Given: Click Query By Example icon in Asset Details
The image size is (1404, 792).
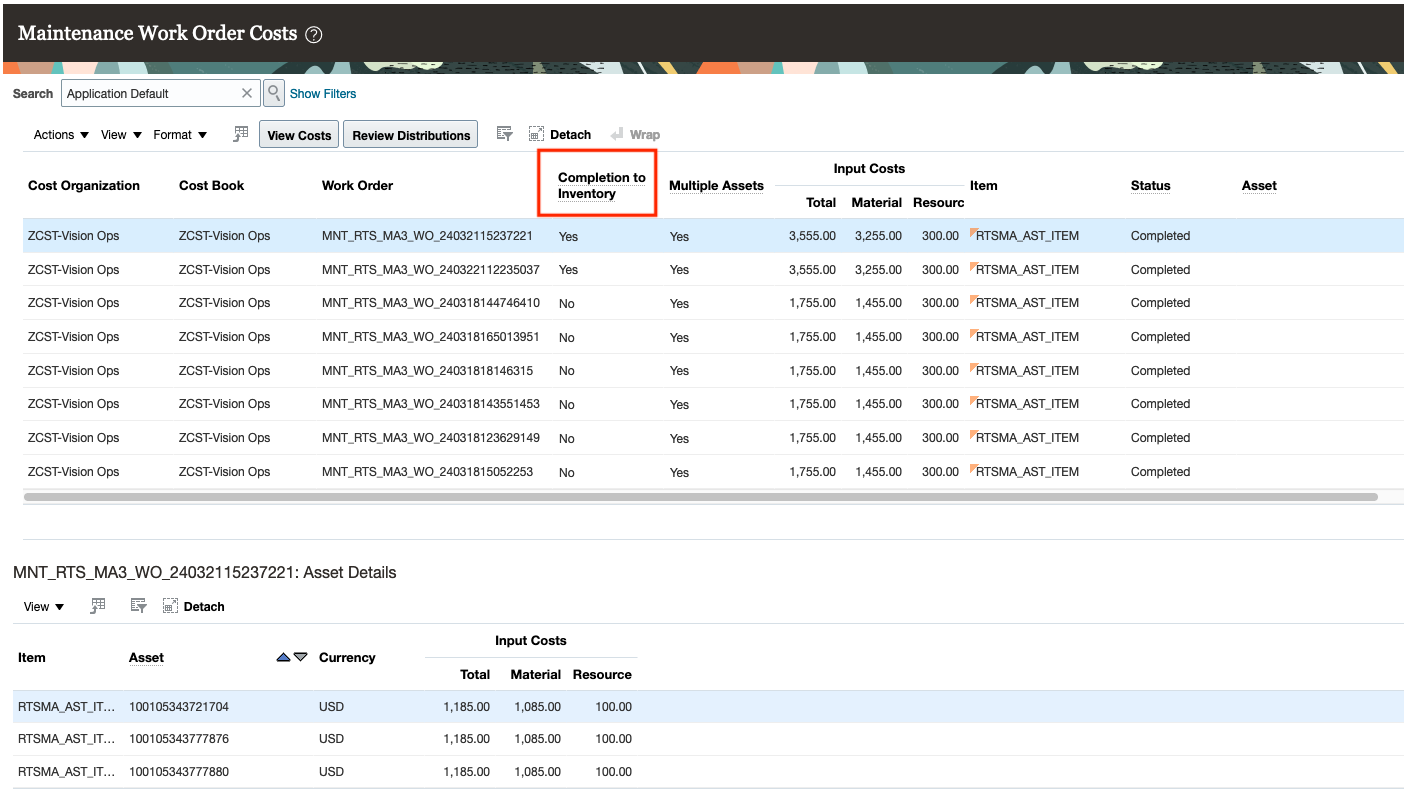Looking at the screenshot, I should click(139, 606).
